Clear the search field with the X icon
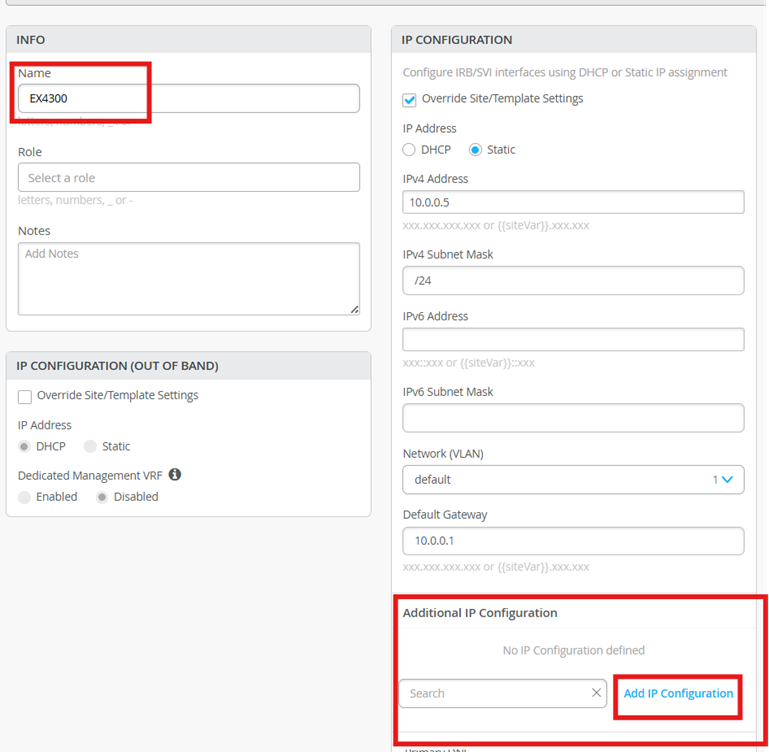This screenshot has width=769, height=752. [596, 693]
